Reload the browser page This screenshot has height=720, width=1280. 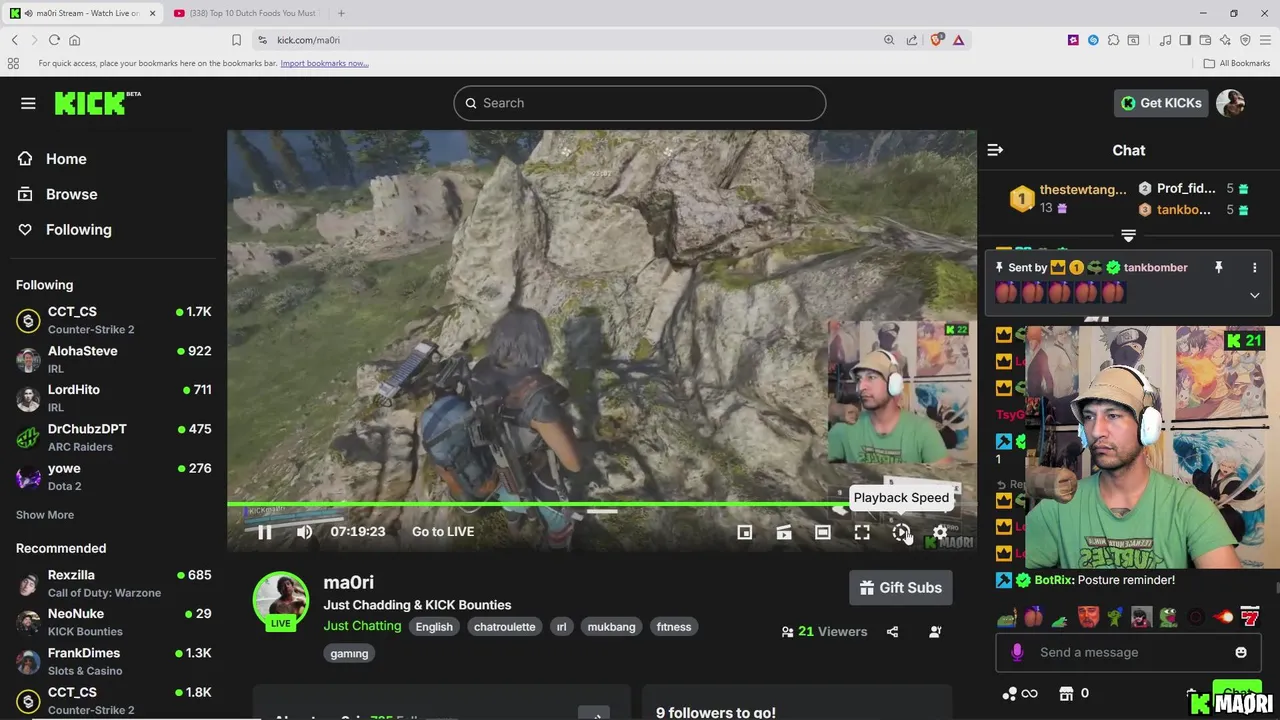click(x=54, y=40)
